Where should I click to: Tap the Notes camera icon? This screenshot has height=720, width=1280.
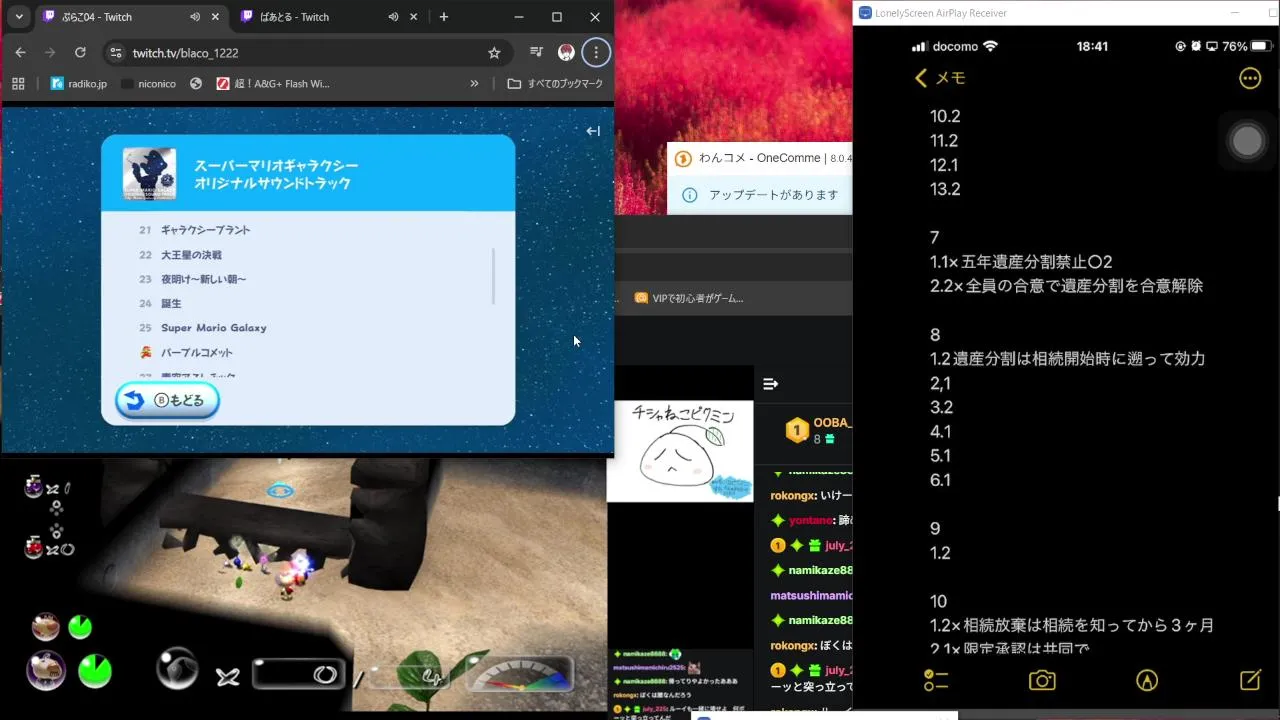(x=1042, y=681)
